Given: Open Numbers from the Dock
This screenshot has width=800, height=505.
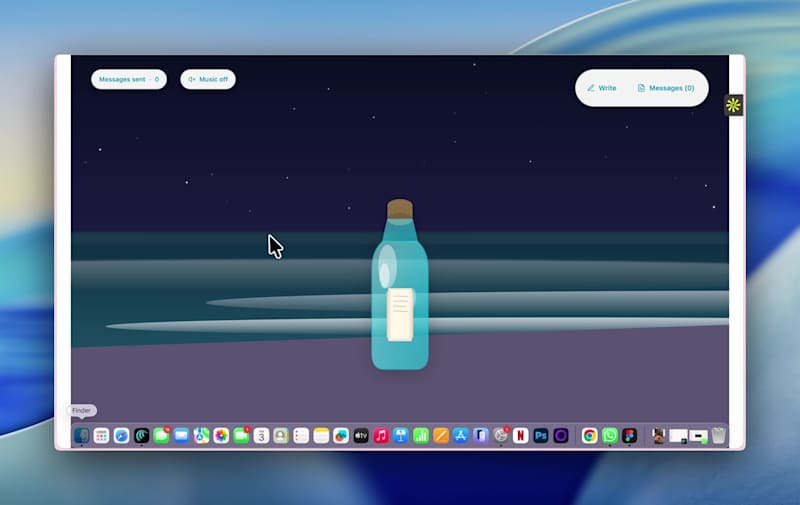Looking at the screenshot, I should point(421,436).
